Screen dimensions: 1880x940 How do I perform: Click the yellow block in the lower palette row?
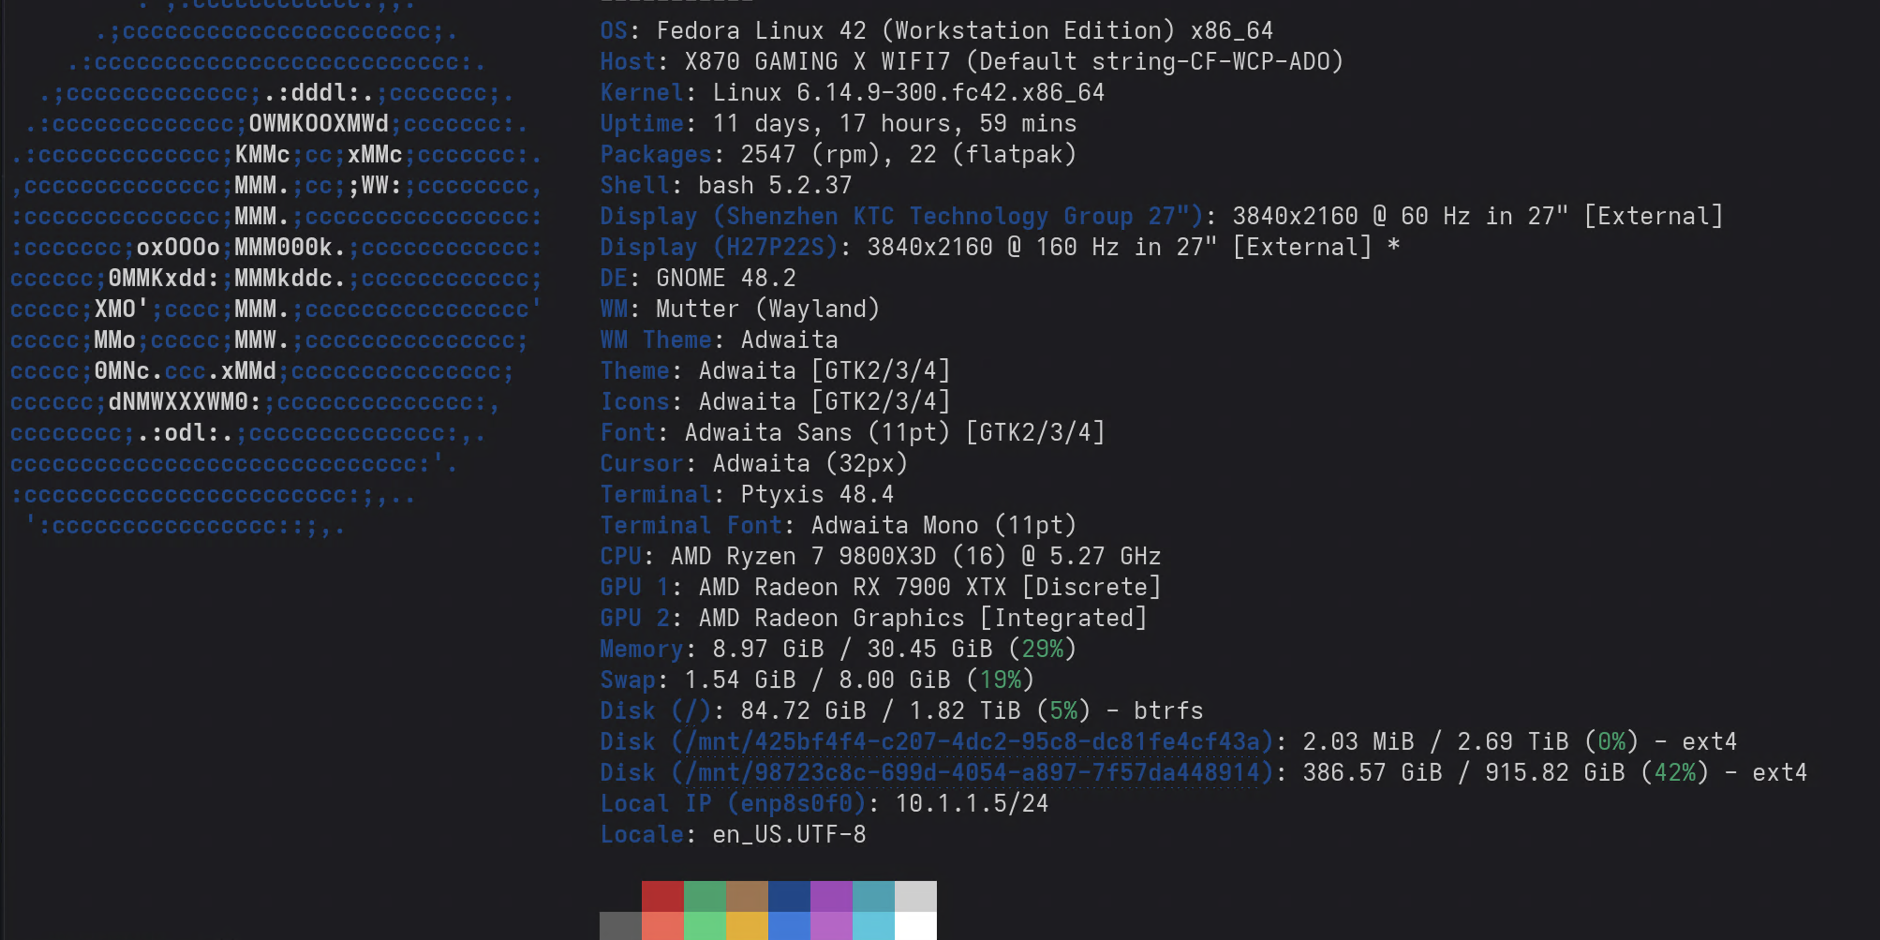point(747,926)
